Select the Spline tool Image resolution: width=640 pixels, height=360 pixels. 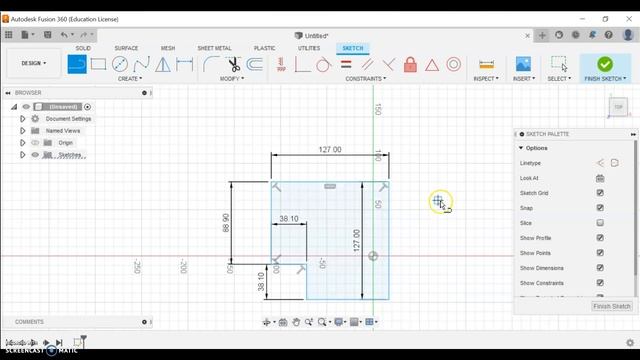click(141, 64)
